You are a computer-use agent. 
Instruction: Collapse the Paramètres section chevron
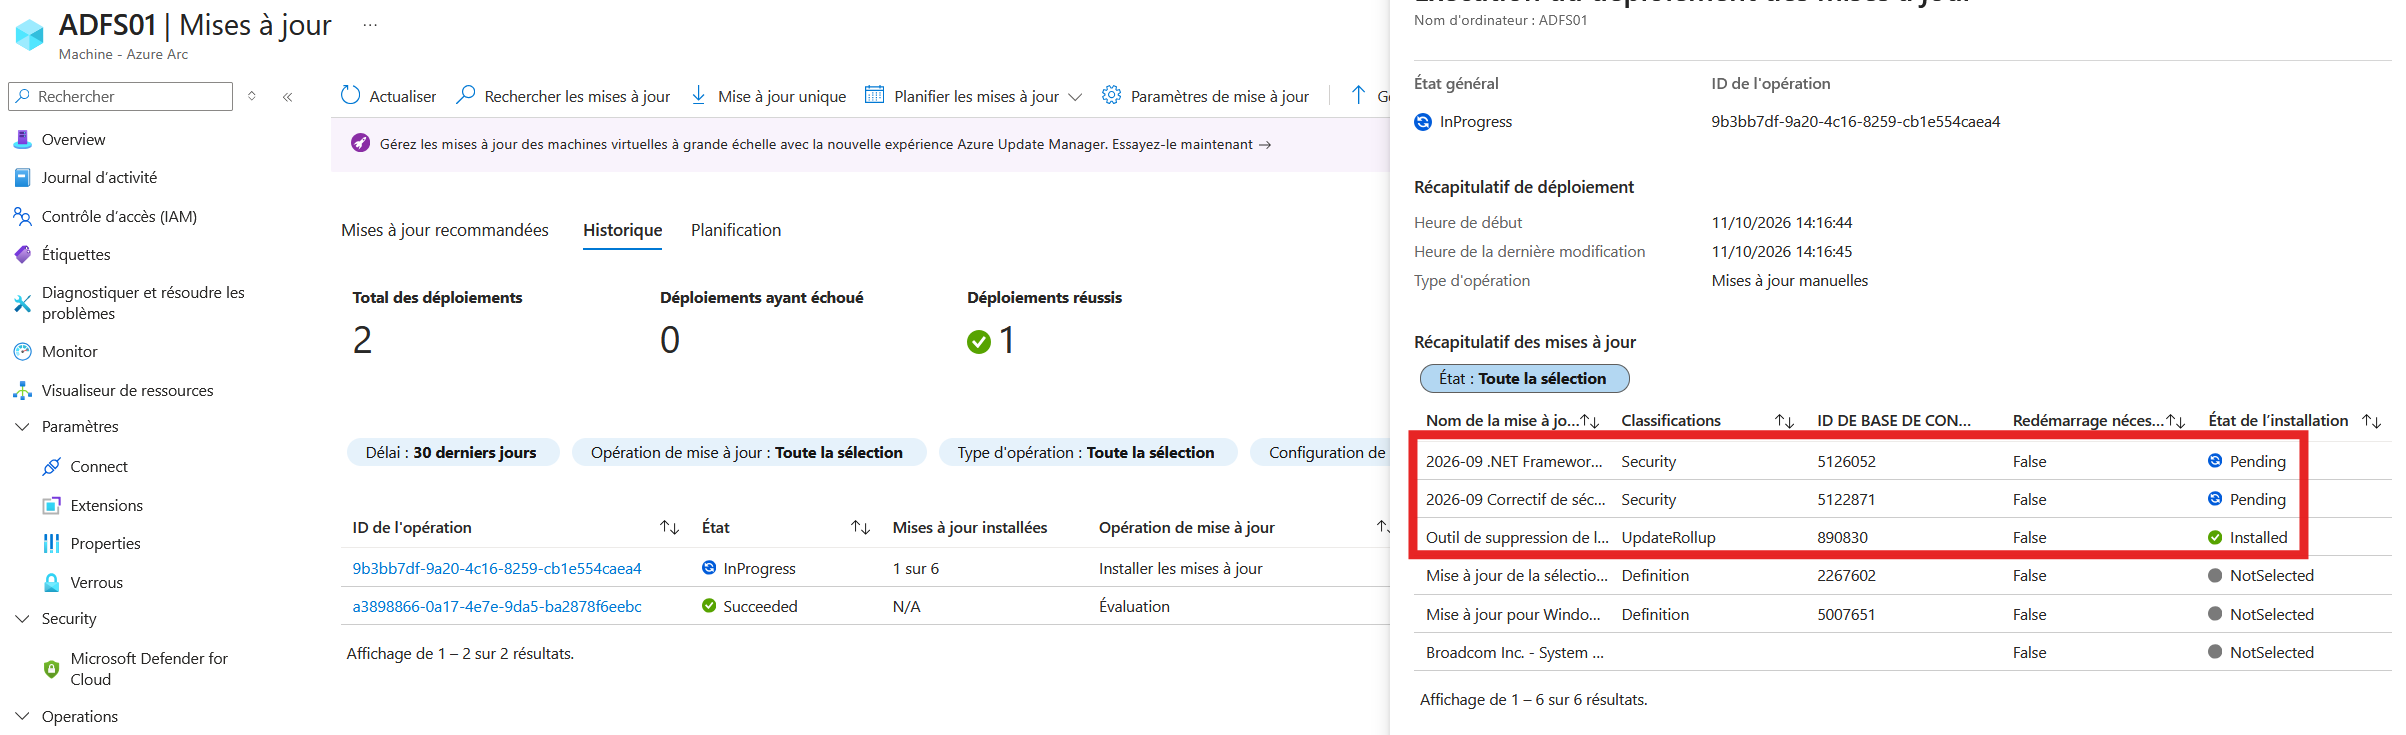(x=22, y=426)
